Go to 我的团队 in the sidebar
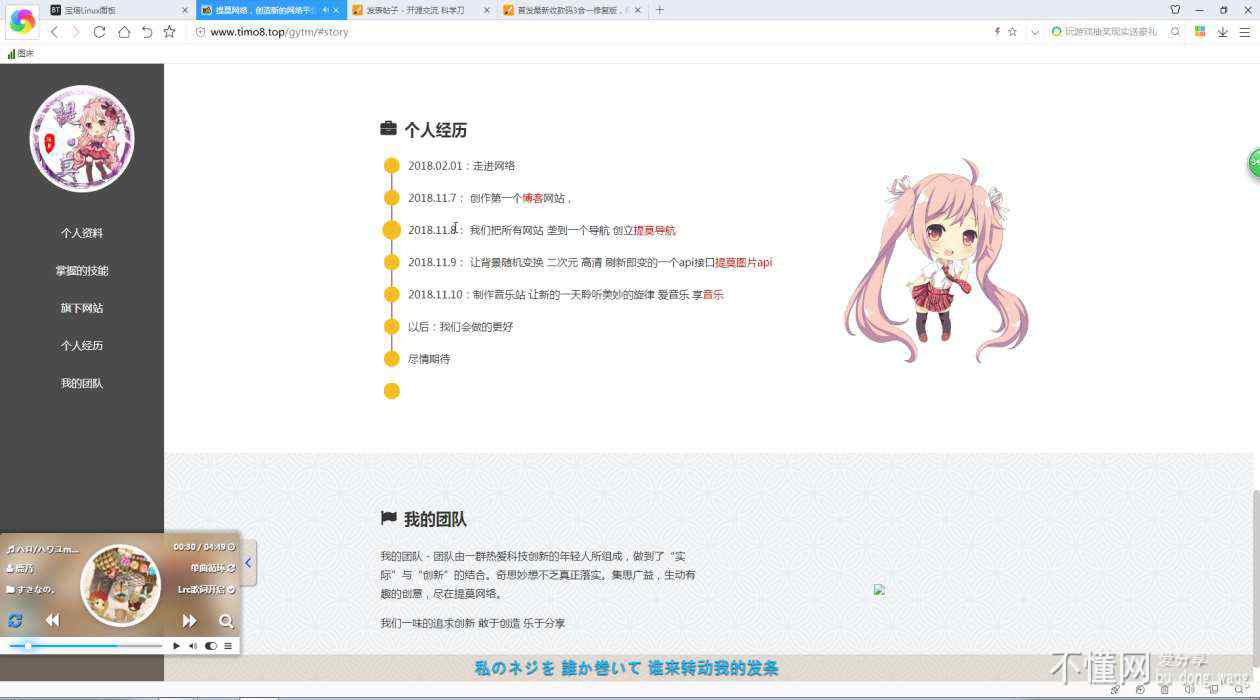 click(82, 384)
